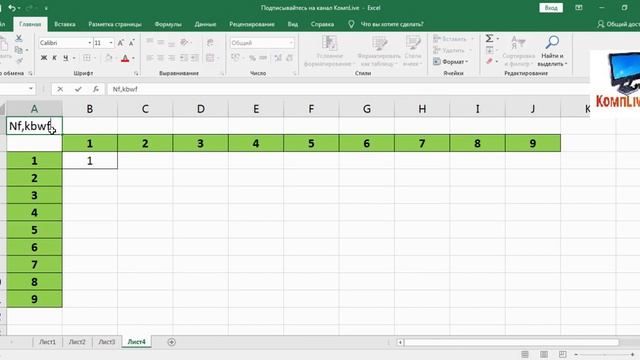Click the Insert Function fx icon

tap(96, 89)
